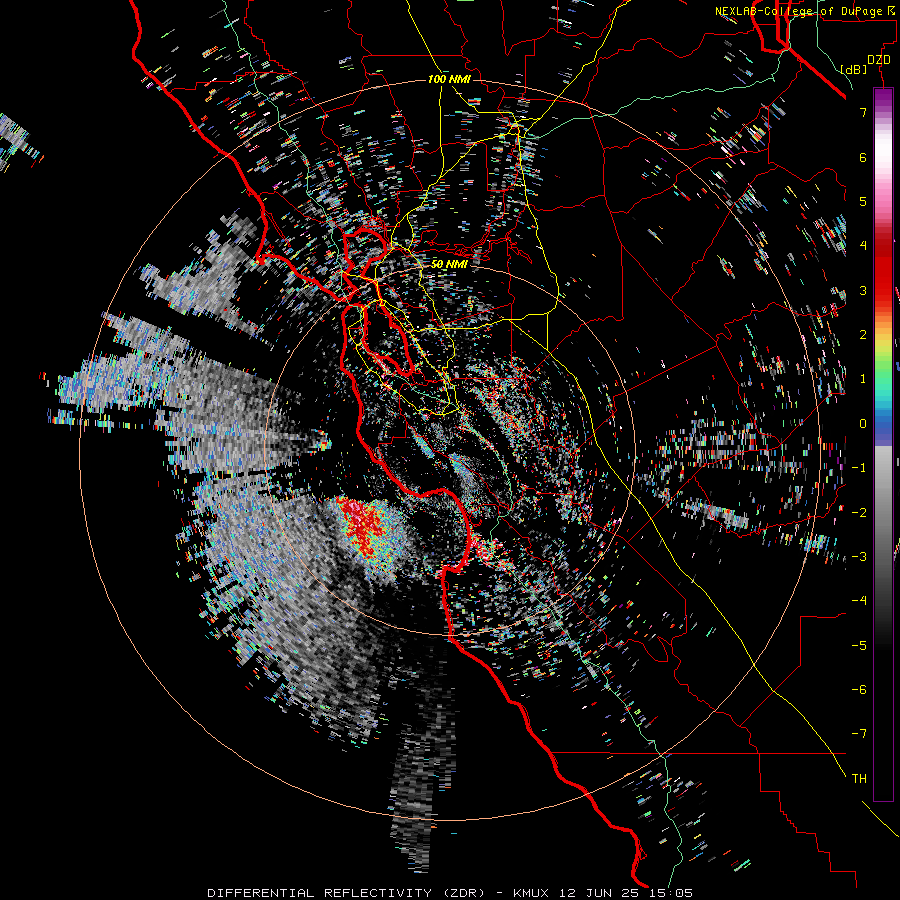The width and height of the screenshot is (900, 900).
Task: Pick the "-4" scale value
Action: coord(859,600)
